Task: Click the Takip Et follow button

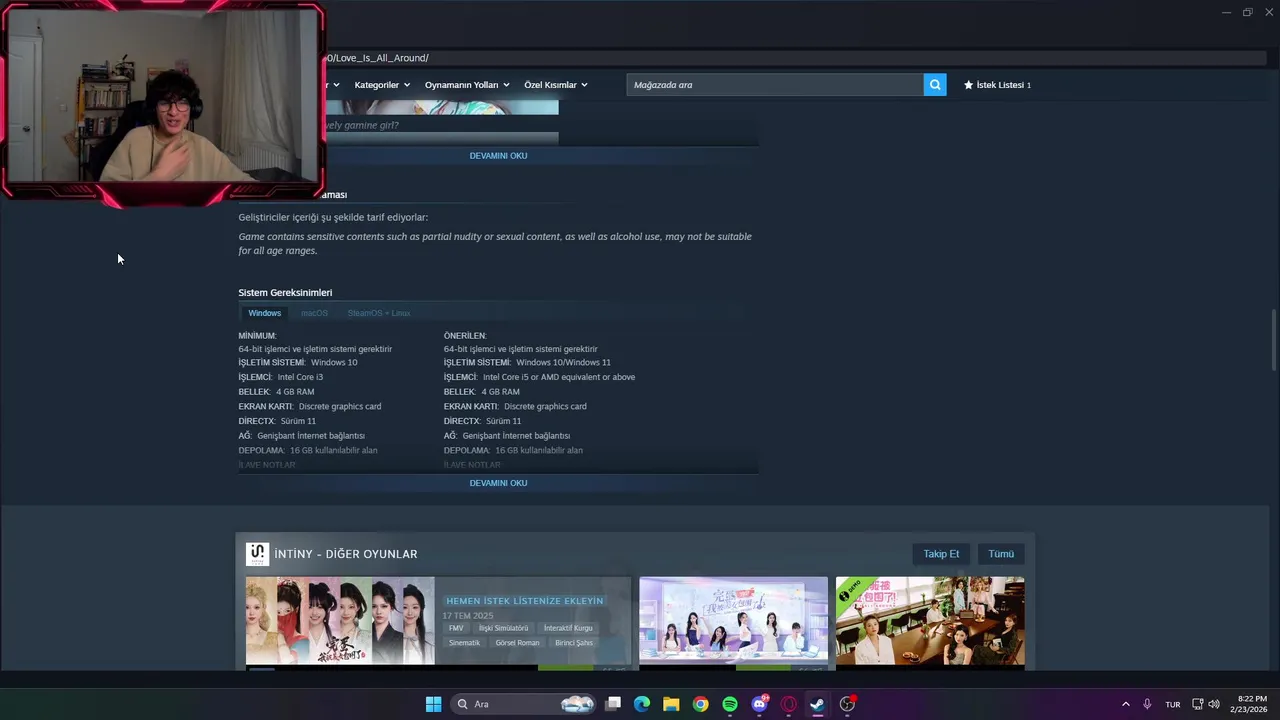Action: (941, 554)
